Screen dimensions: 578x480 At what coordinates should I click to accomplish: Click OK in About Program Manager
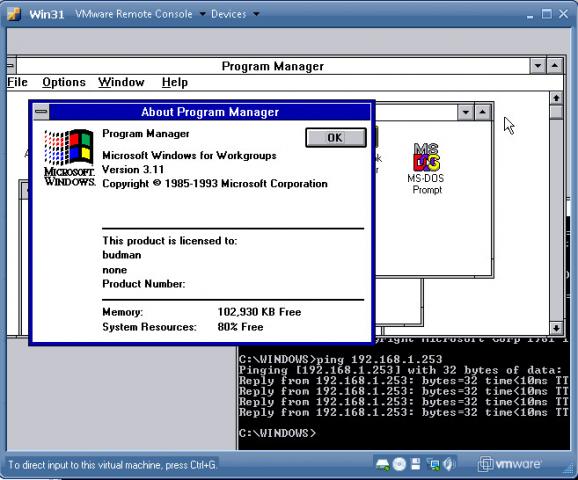(x=335, y=138)
